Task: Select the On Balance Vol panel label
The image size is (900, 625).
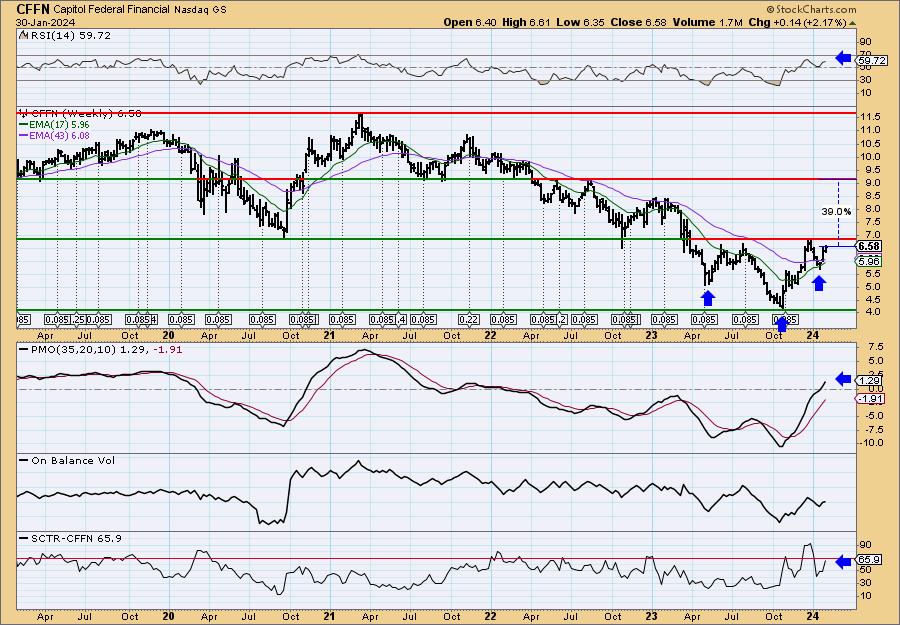Action: coord(72,460)
